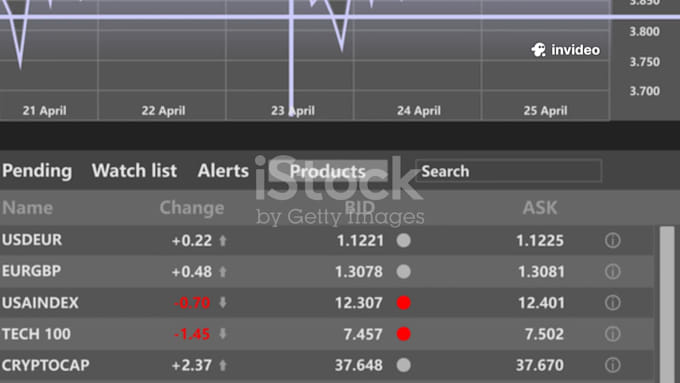Viewport: 680px width, 383px height.
Task: Click the invideo logo on the chart
Action: pos(566,50)
